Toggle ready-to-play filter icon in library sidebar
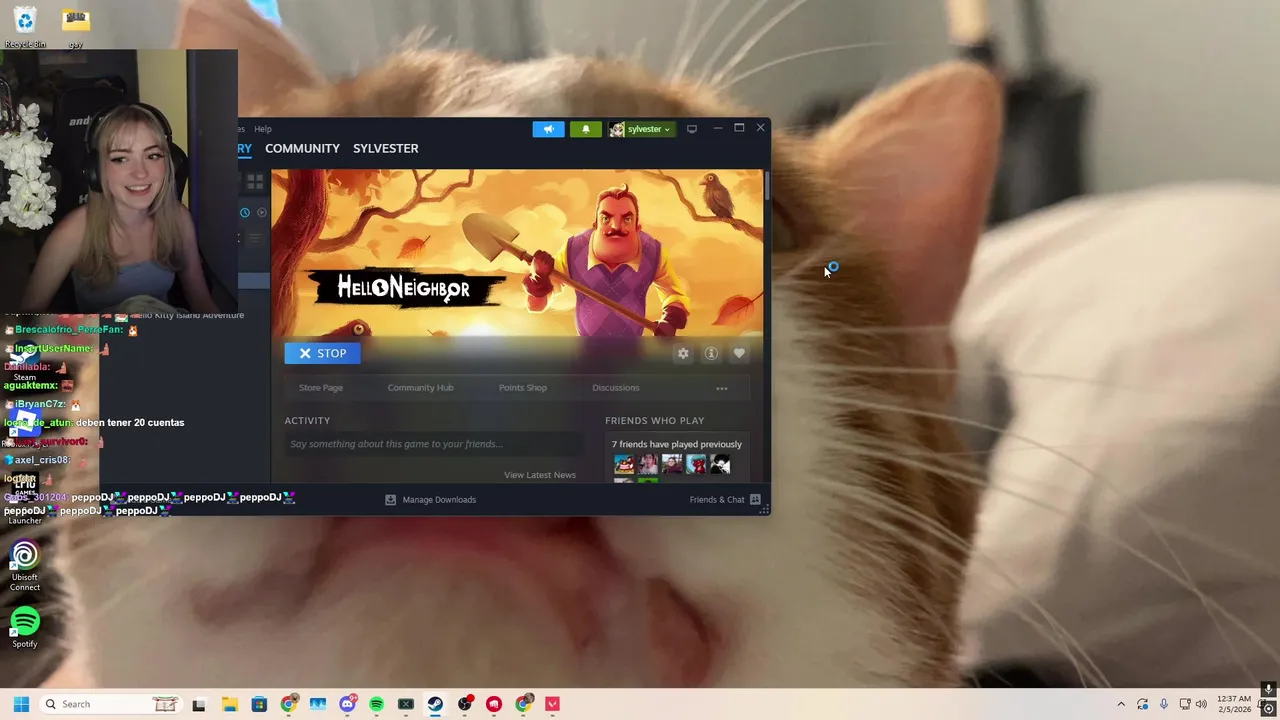 point(262,212)
